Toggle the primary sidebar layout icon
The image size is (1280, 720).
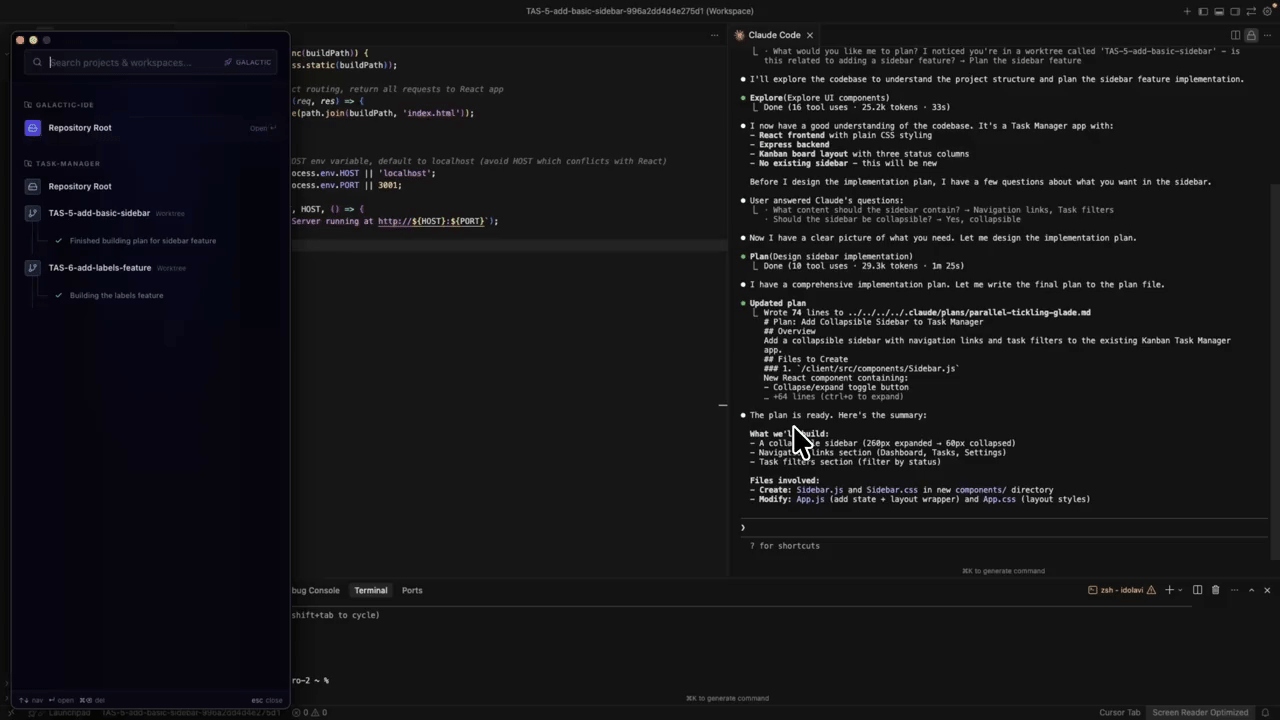pos(1203,11)
